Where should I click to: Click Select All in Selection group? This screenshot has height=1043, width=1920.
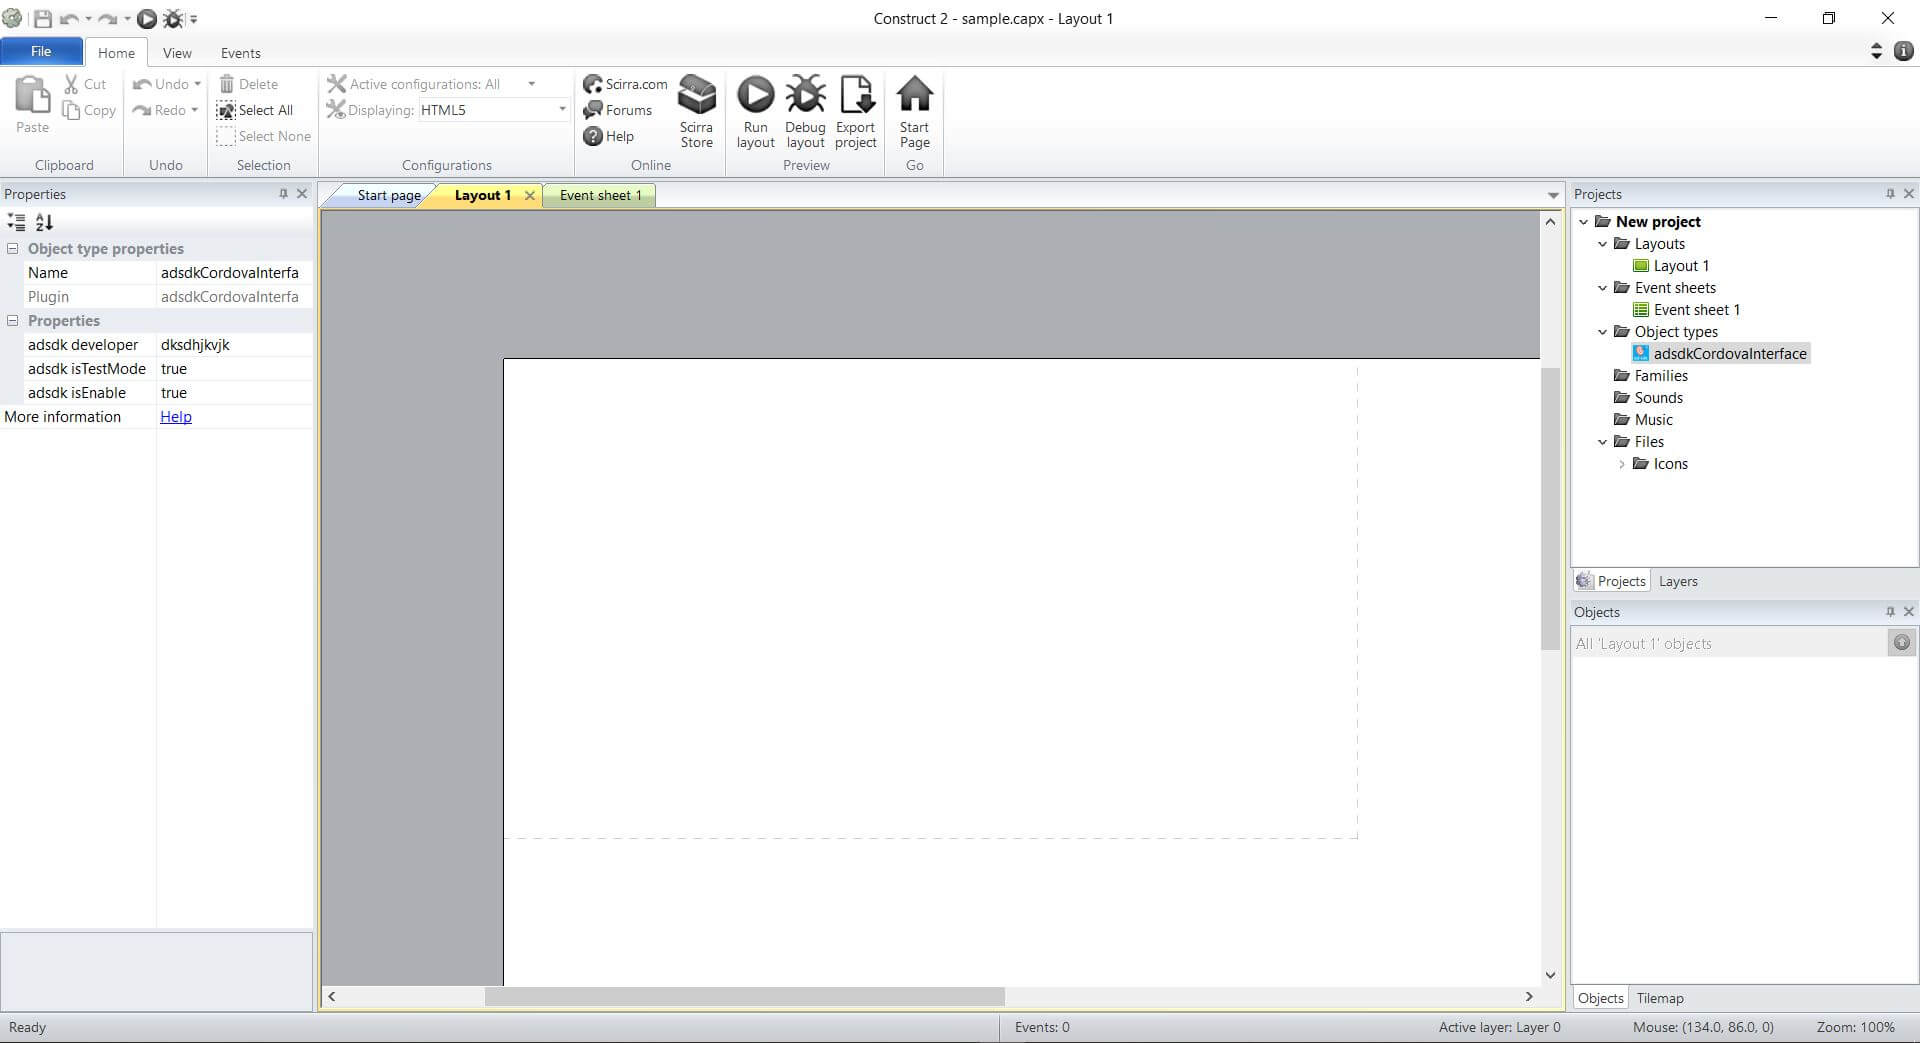(255, 110)
